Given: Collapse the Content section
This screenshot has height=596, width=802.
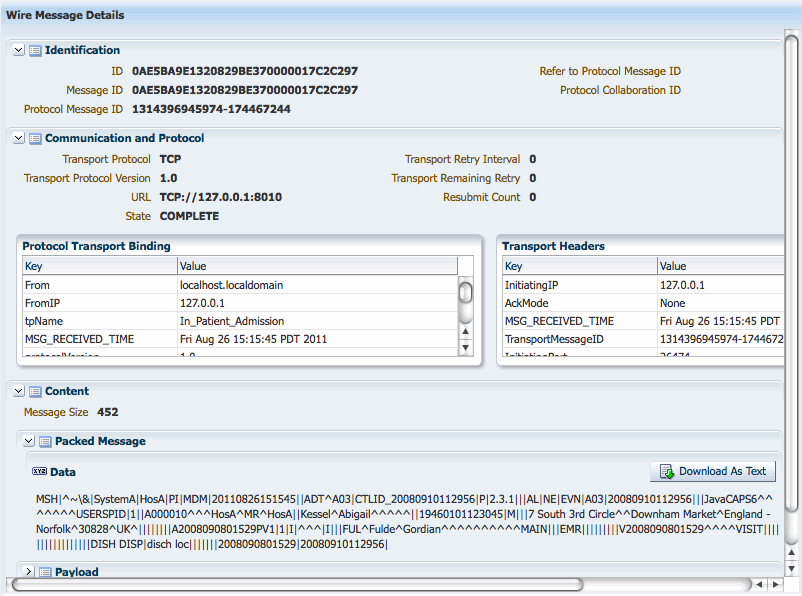Looking at the screenshot, I should [19, 391].
